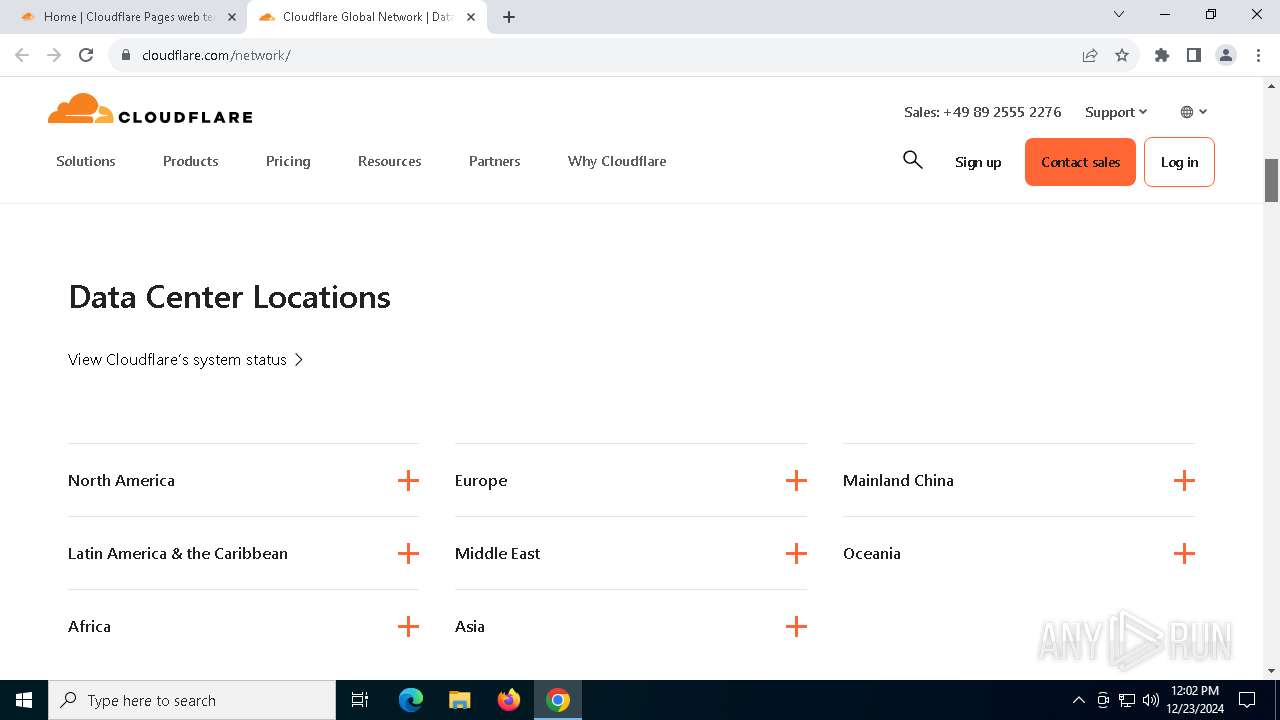1280x720 pixels.
Task: Open the language globe selector
Action: click(1193, 112)
